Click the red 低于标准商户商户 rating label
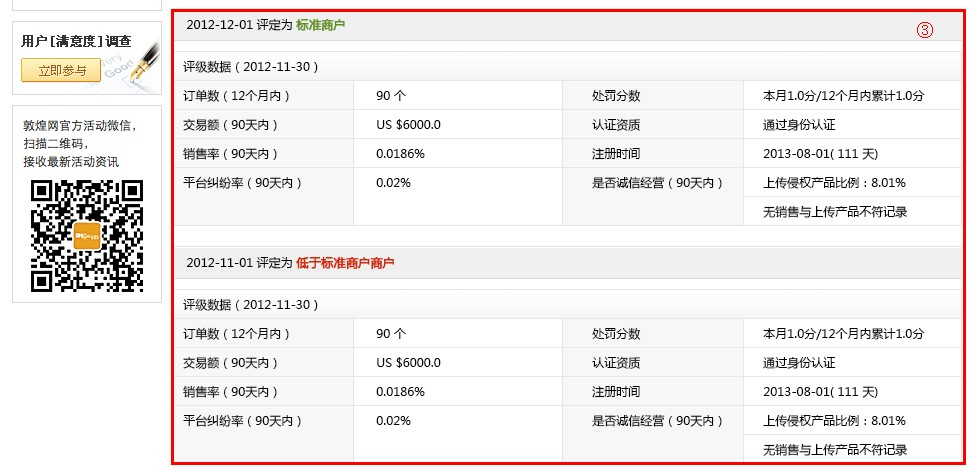The width and height of the screenshot is (971, 472). coord(345,263)
